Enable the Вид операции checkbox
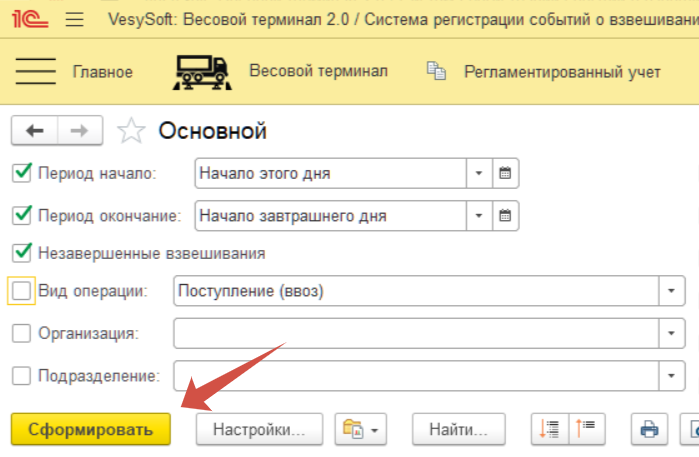Screen dimensions: 699x457 [x=22, y=291]
